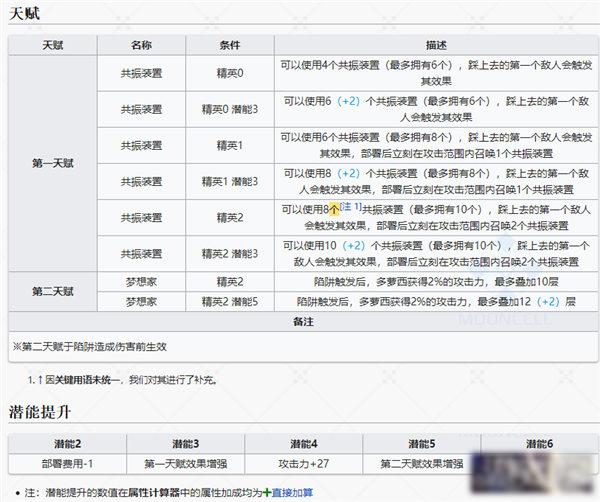Select the 潜能3 column header
The height and width of the screenshot is (502, 600).
point(186,444)
